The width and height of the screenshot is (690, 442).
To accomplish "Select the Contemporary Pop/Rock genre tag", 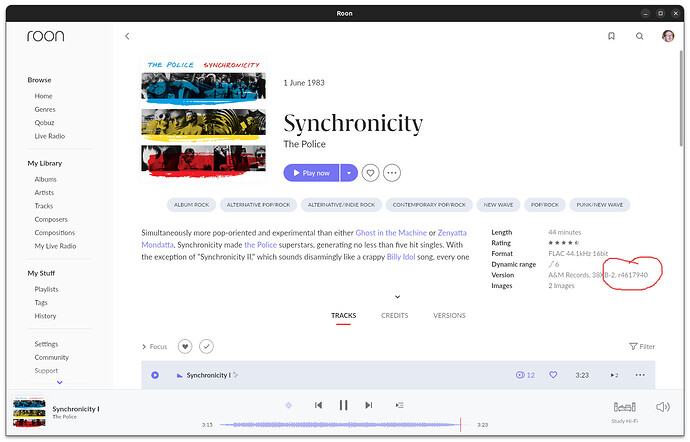I will click(429, 205).
